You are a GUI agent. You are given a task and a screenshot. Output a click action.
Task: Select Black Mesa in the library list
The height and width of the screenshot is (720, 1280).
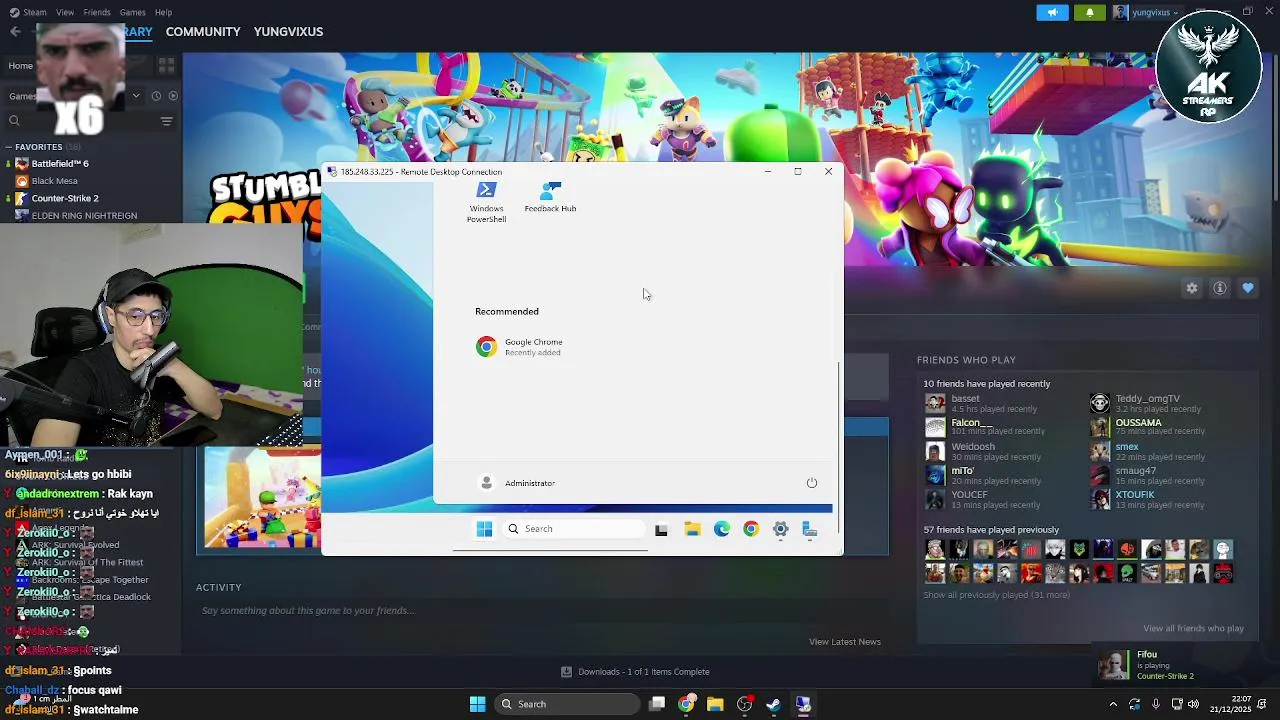point(54,181)
